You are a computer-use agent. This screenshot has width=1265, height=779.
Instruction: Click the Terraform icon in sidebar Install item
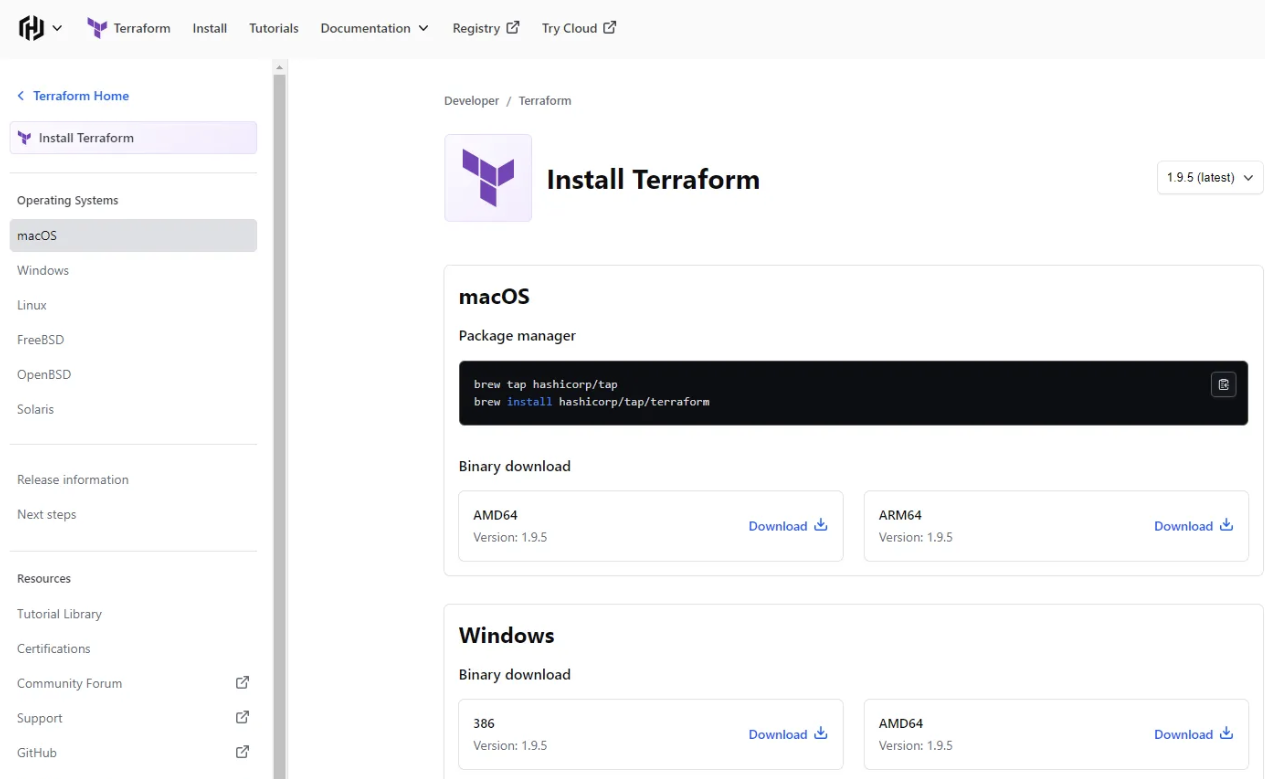(25, 138)
